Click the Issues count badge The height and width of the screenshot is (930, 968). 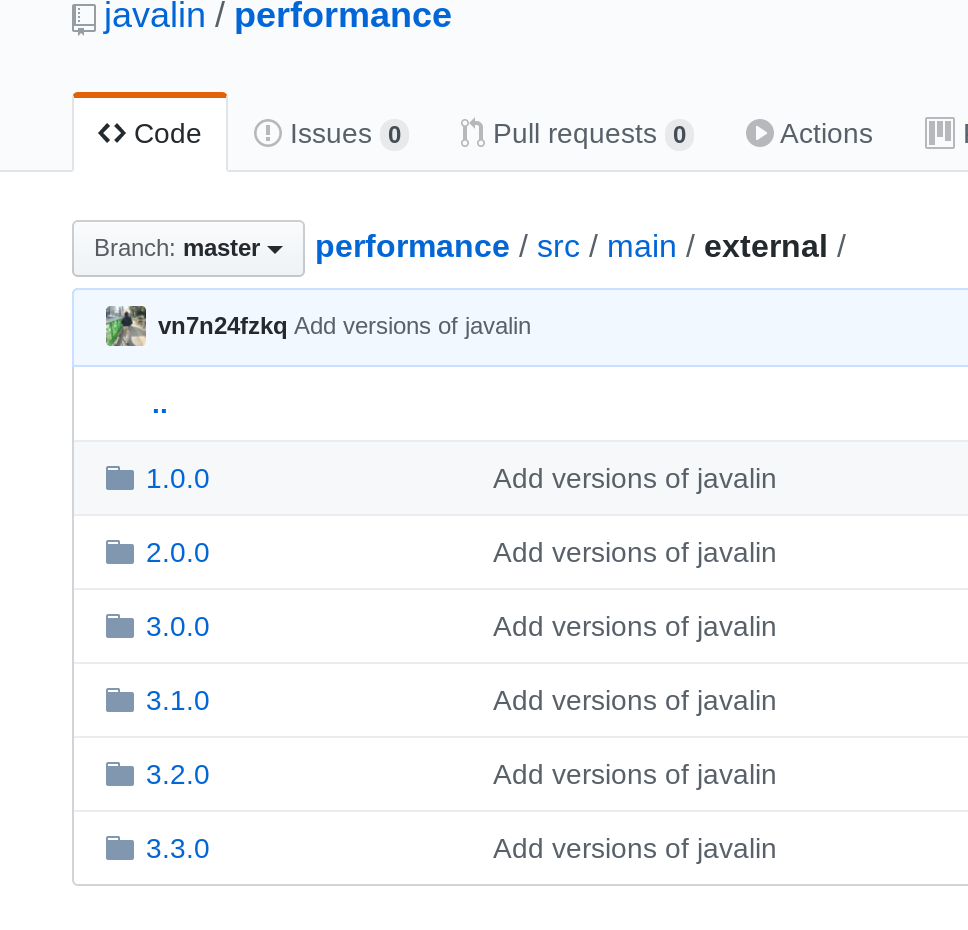click(x=394, y=135)
